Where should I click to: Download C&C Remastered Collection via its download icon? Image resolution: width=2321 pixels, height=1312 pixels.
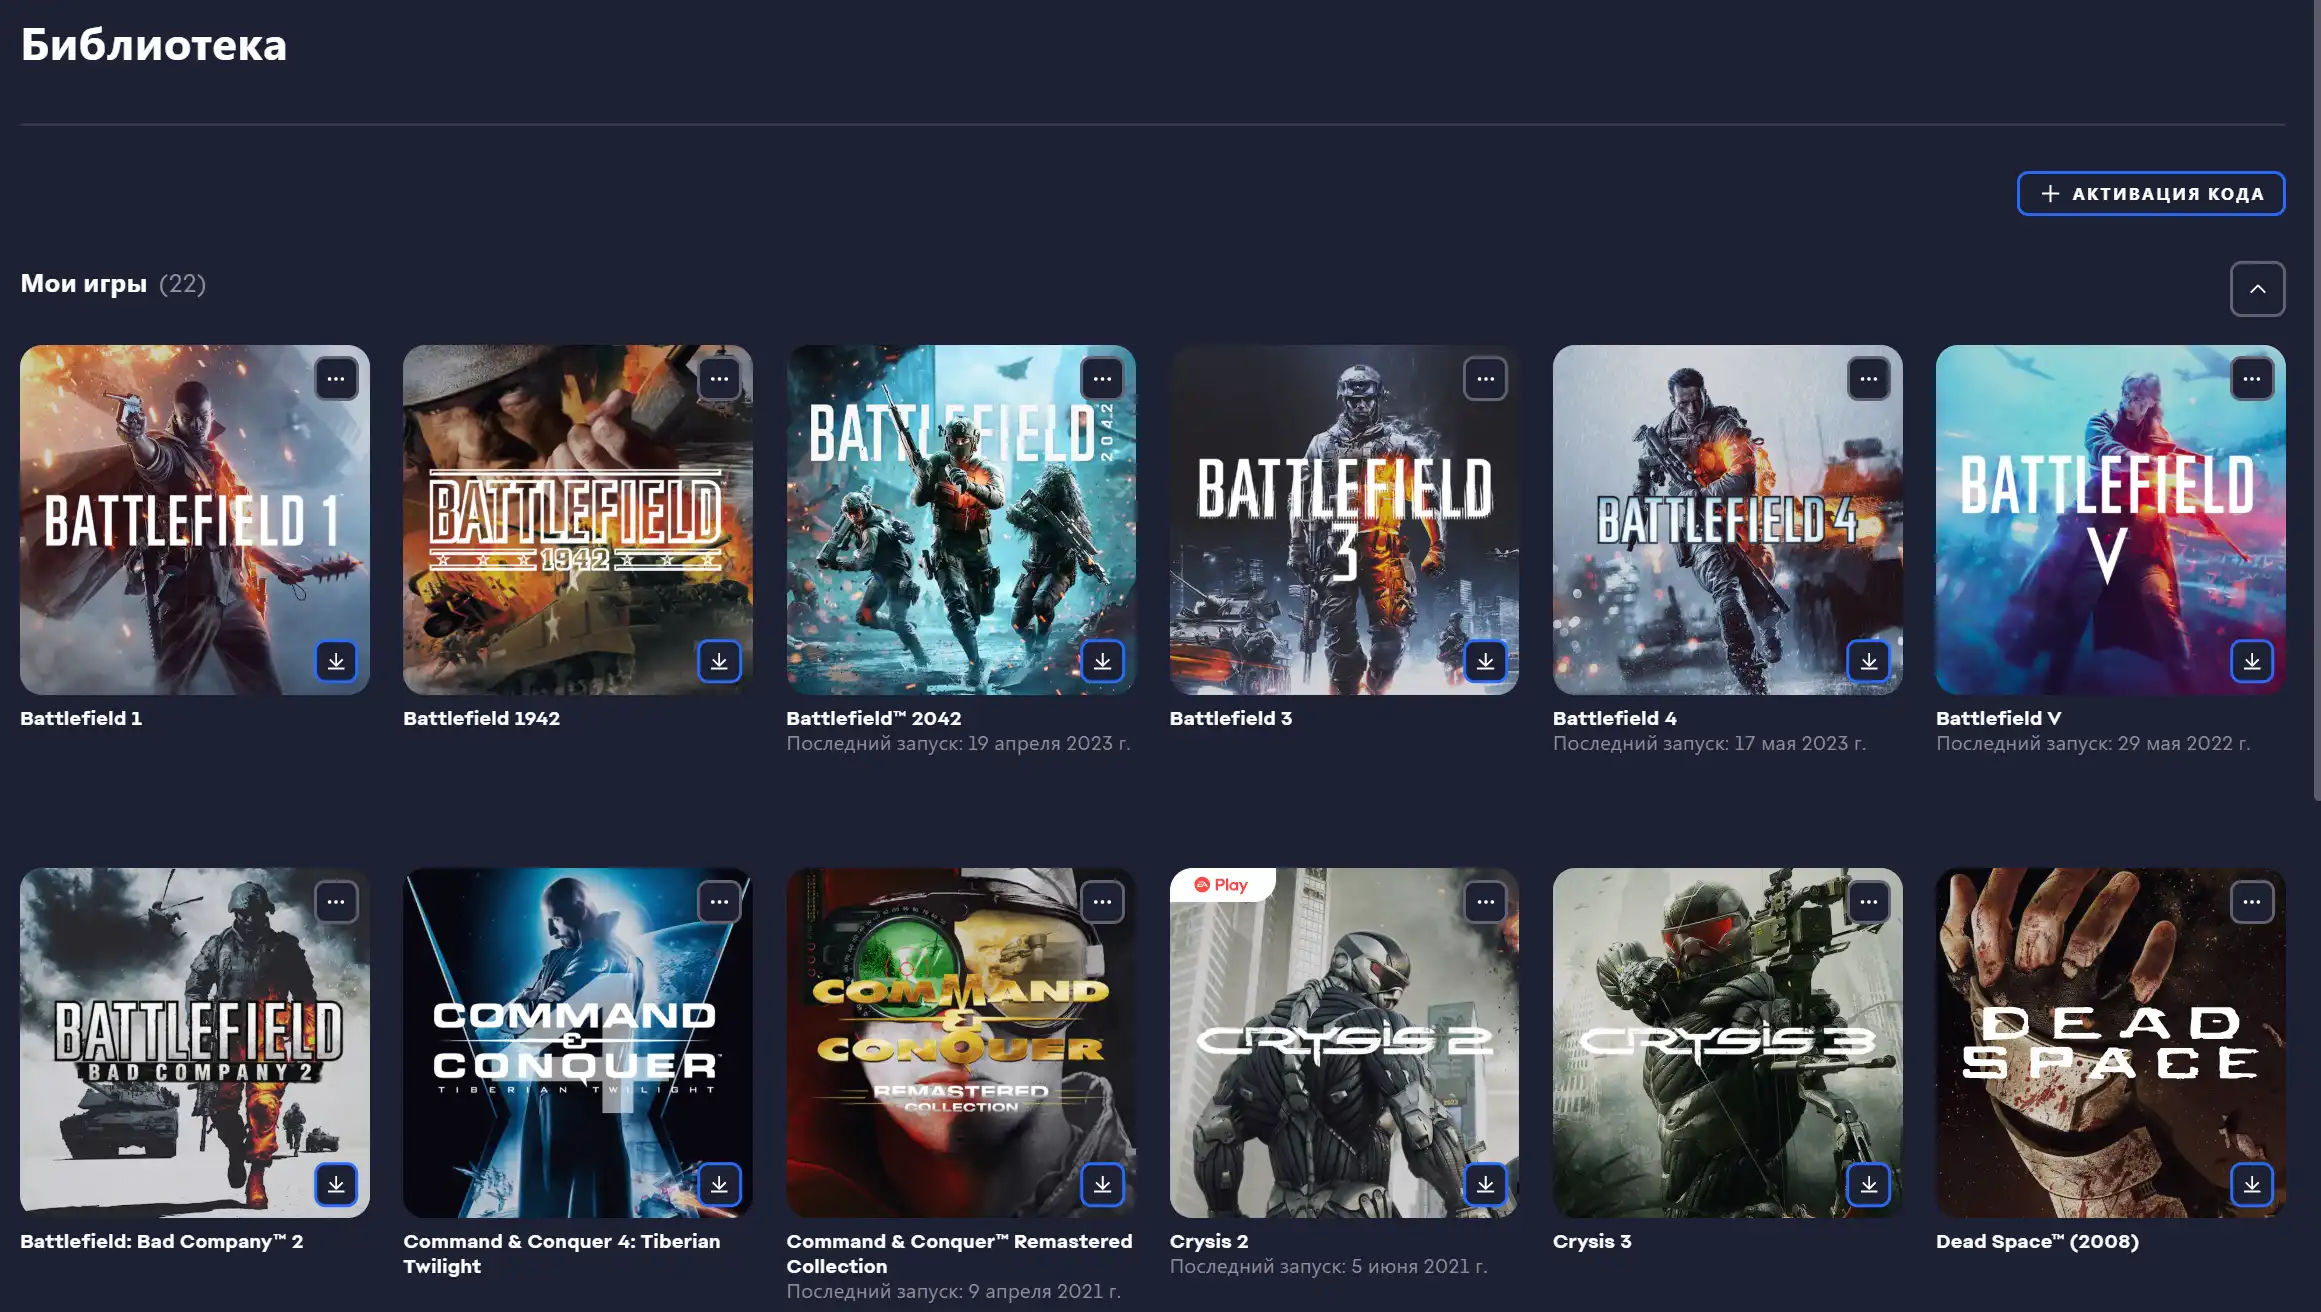(1102, 1184)
